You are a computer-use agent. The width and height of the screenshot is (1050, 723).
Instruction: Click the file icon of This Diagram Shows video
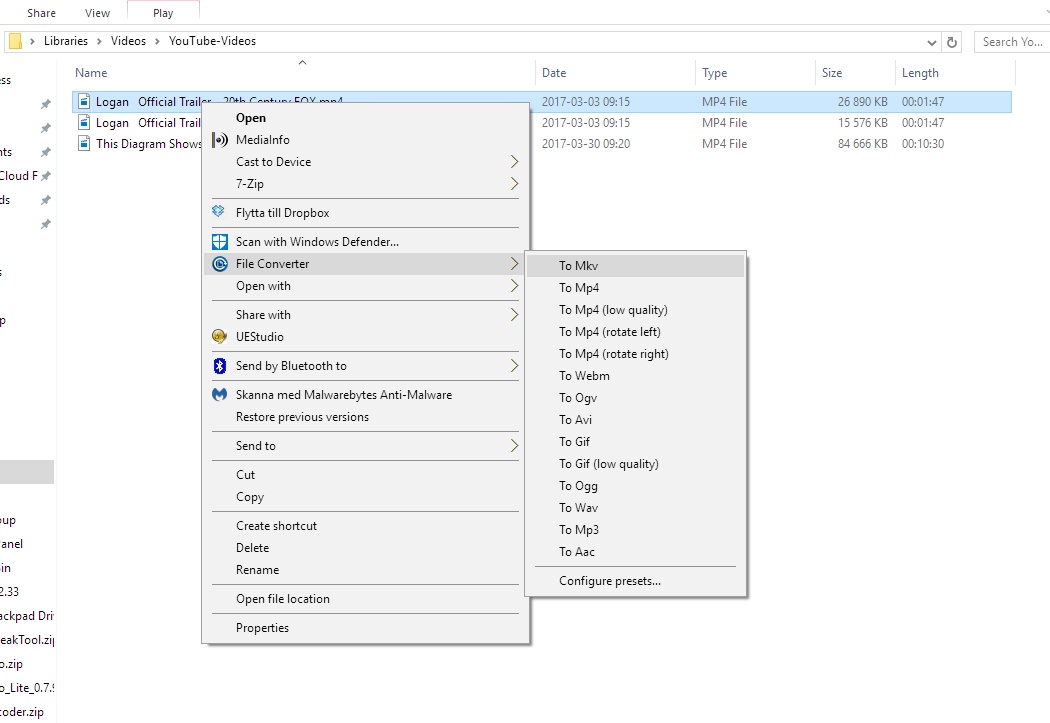coord(84,143)
